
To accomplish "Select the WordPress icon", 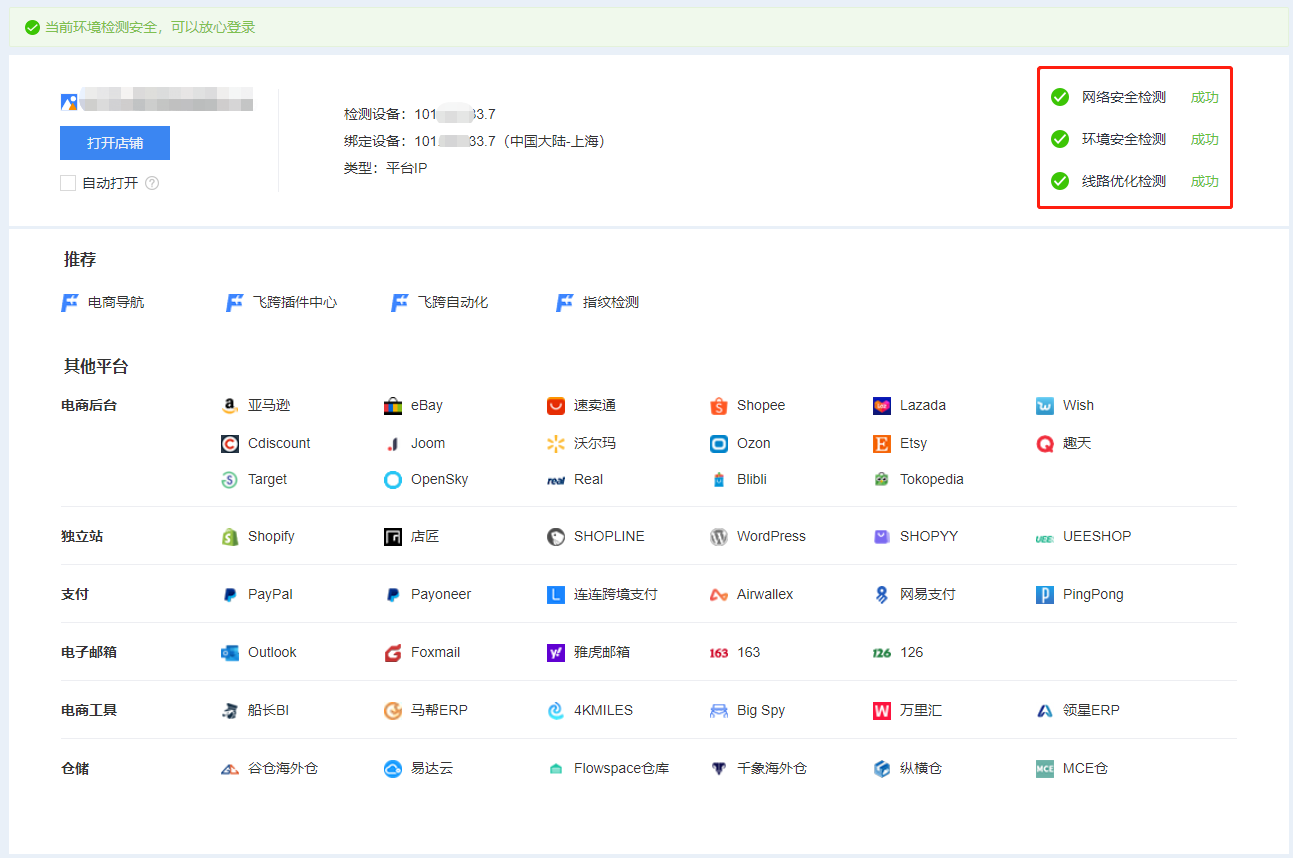I will click(719, 536).
